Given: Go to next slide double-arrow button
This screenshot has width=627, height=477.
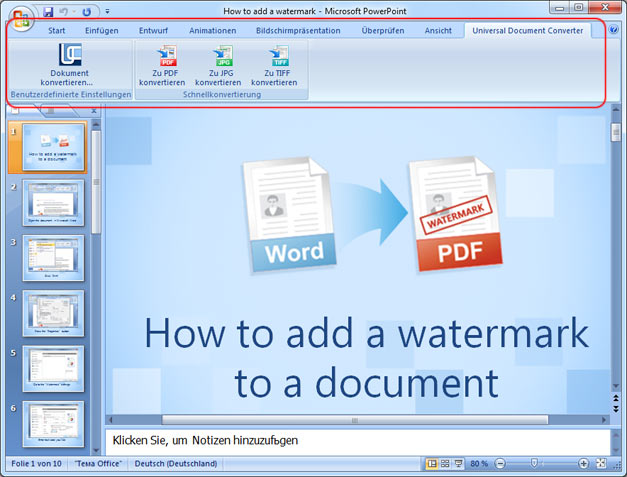Looking at the screenshot, I should [616, 409].
